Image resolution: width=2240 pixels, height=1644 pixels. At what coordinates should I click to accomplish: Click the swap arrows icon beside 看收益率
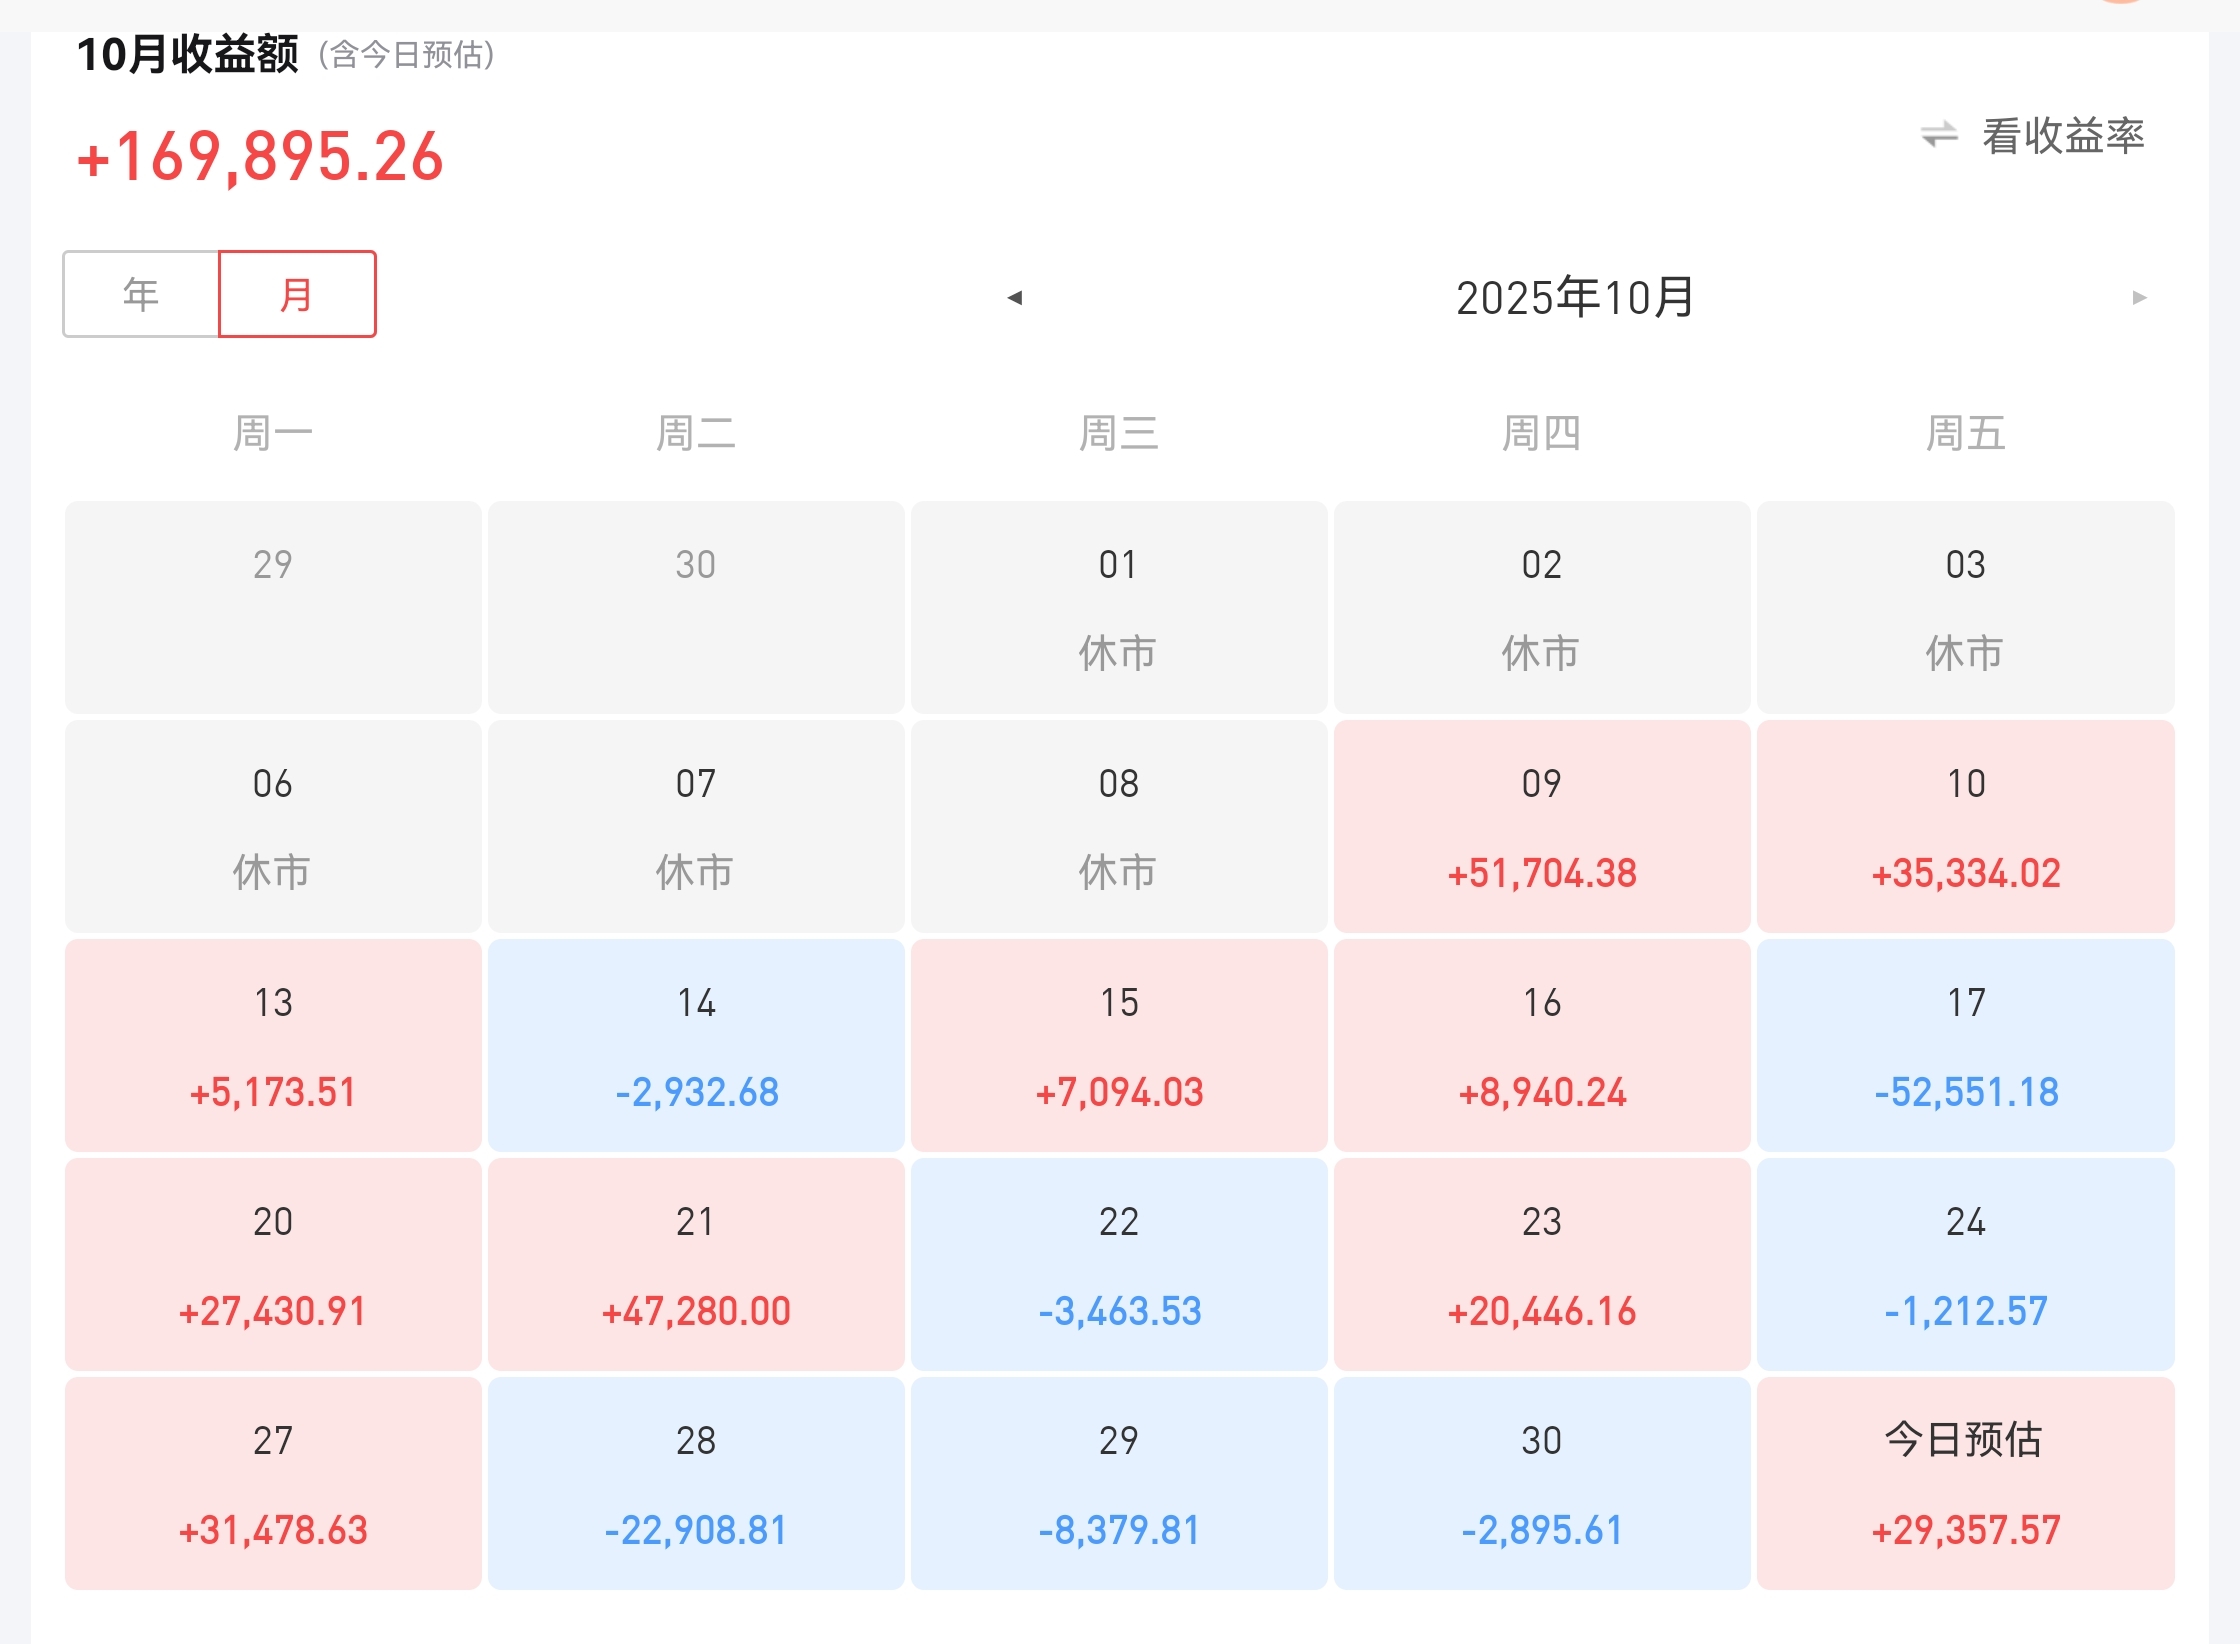(1938, 135)
